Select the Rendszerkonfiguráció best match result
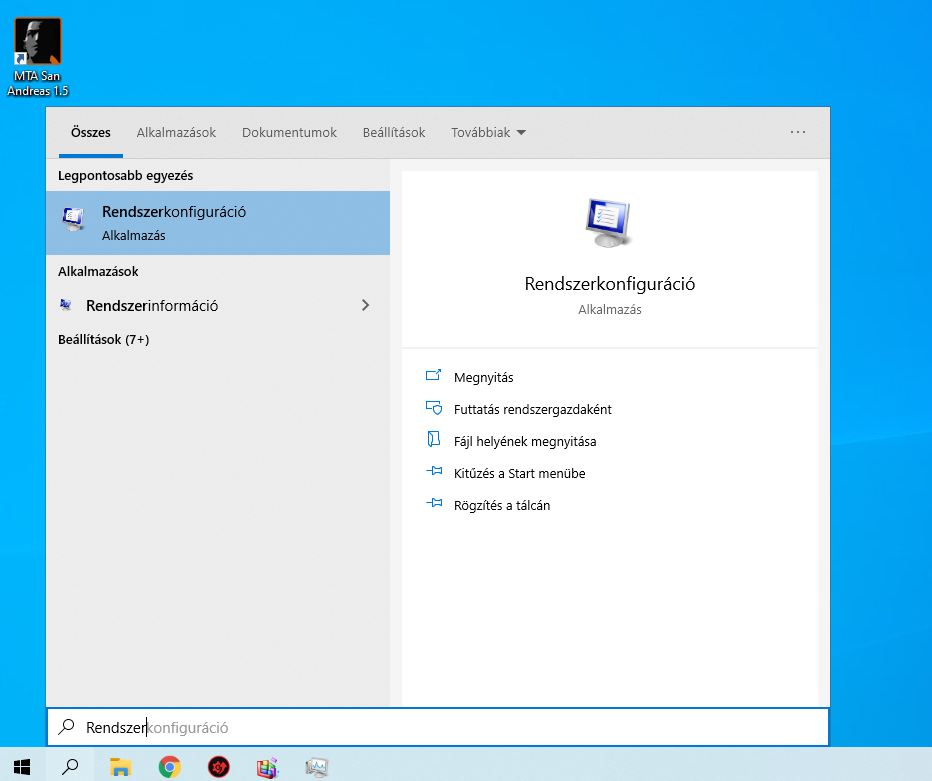The height and width of the screenshot is (781, 932). tap(218, 223)
